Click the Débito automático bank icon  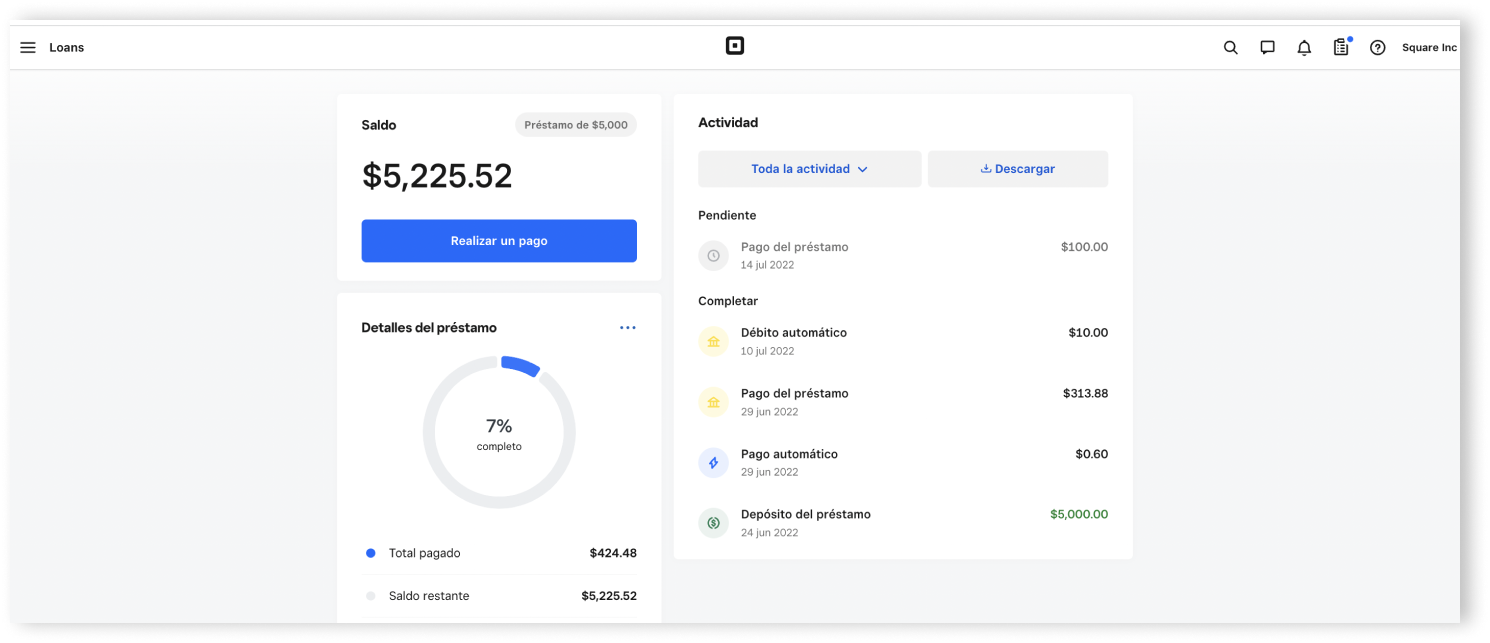point(713,342)
